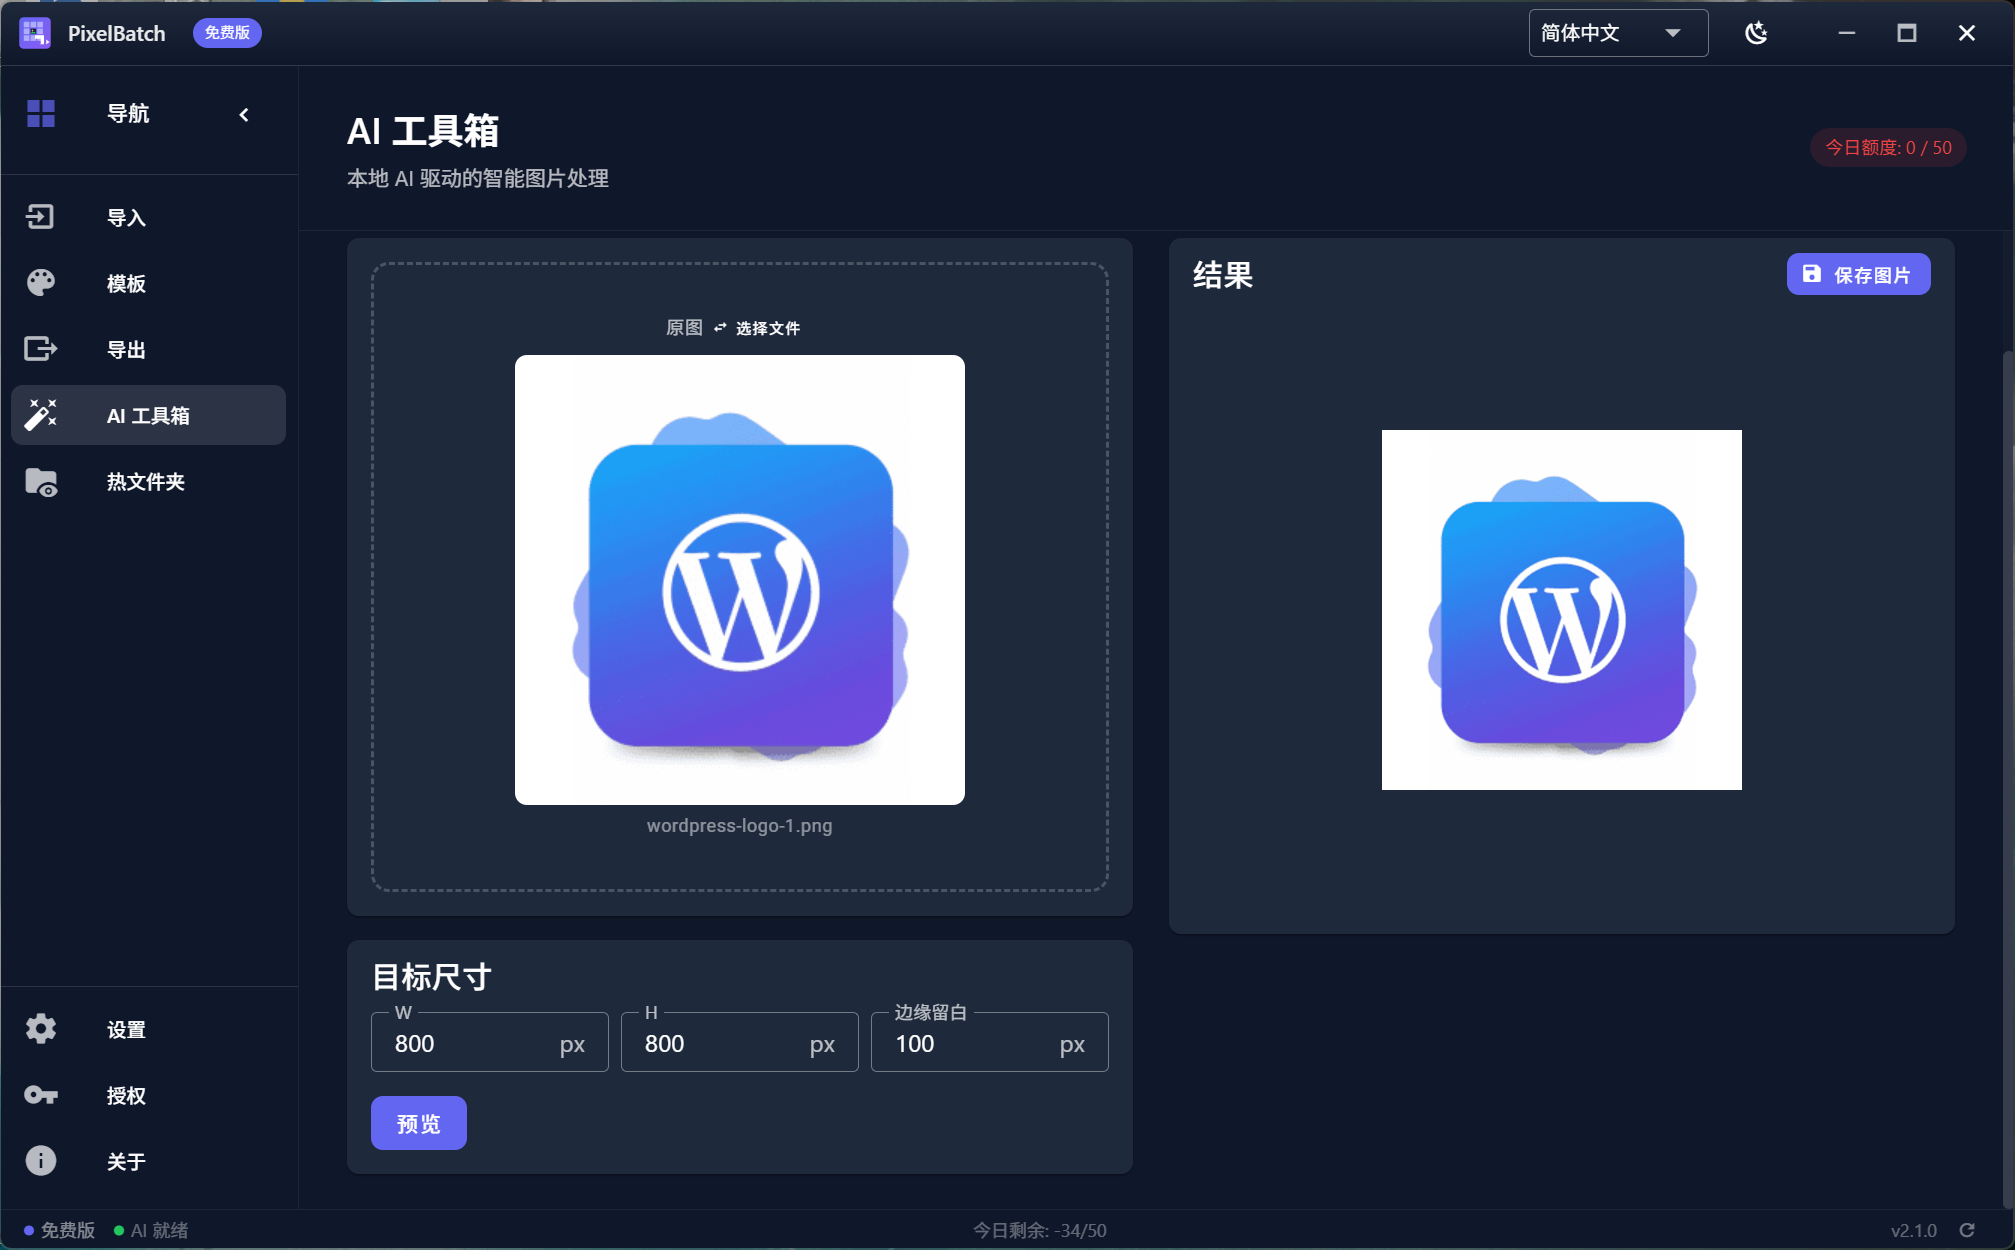Open the 导出 menu item
Viewport: 2015px width, 1250px height.
148,349
